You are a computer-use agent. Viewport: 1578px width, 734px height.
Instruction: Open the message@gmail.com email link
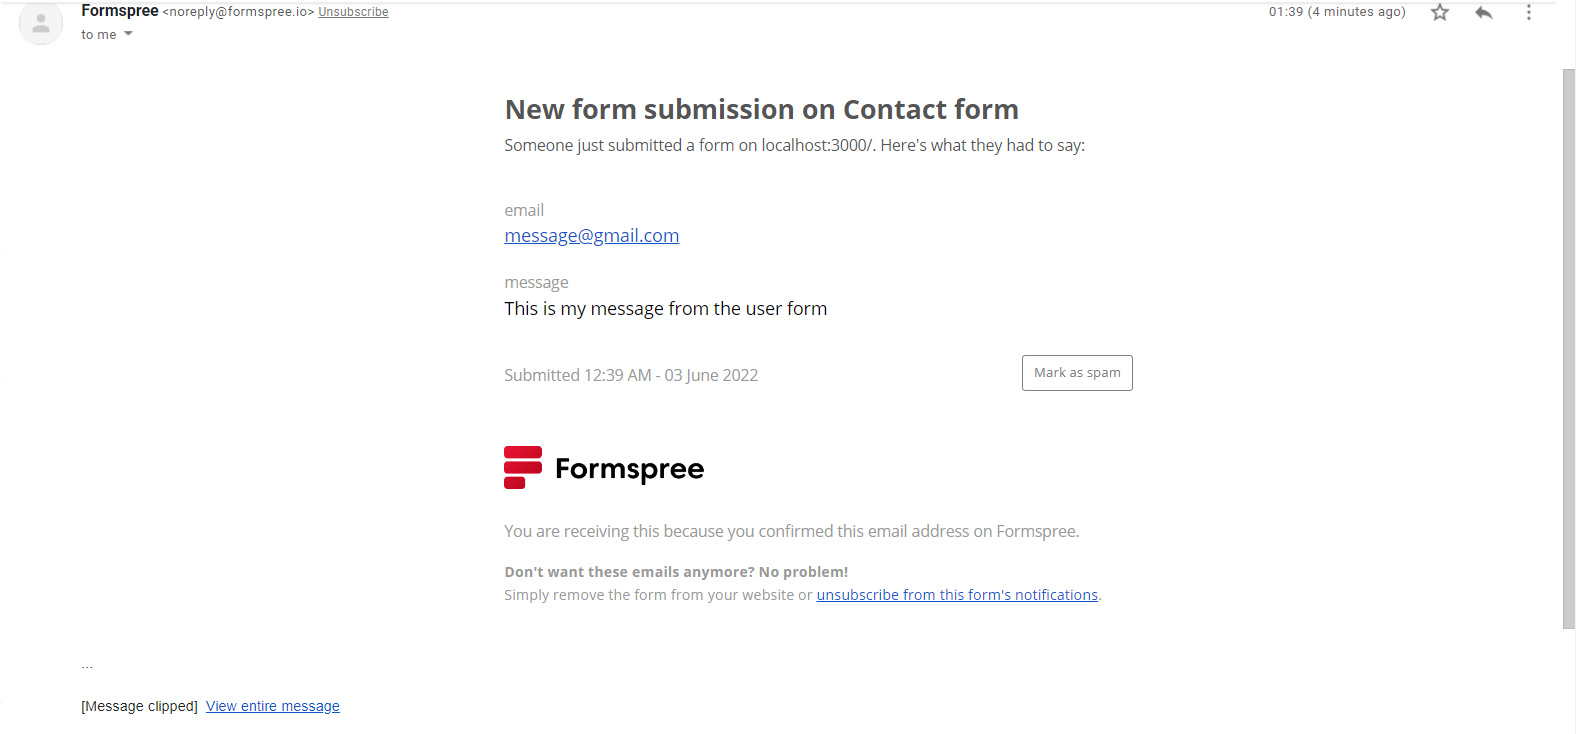[x=591, y=236]
